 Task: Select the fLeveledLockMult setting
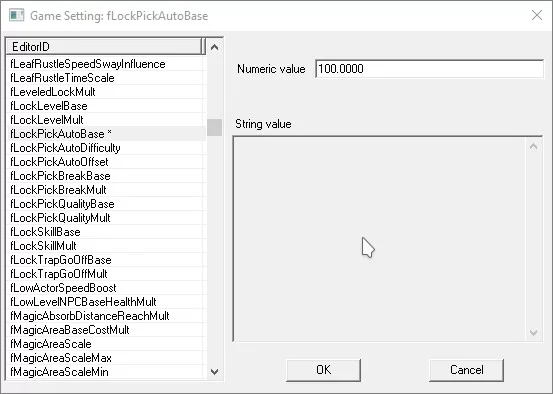pos(106,92)
